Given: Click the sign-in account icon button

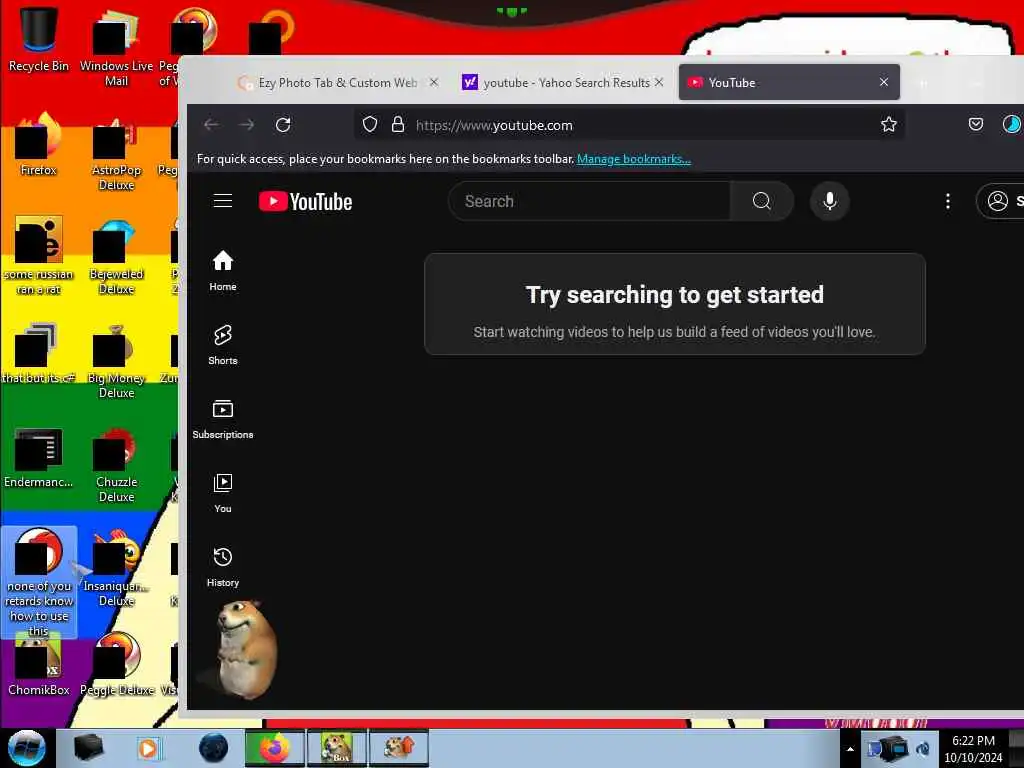Looking at the screenshot, I should pos(1000,201).
